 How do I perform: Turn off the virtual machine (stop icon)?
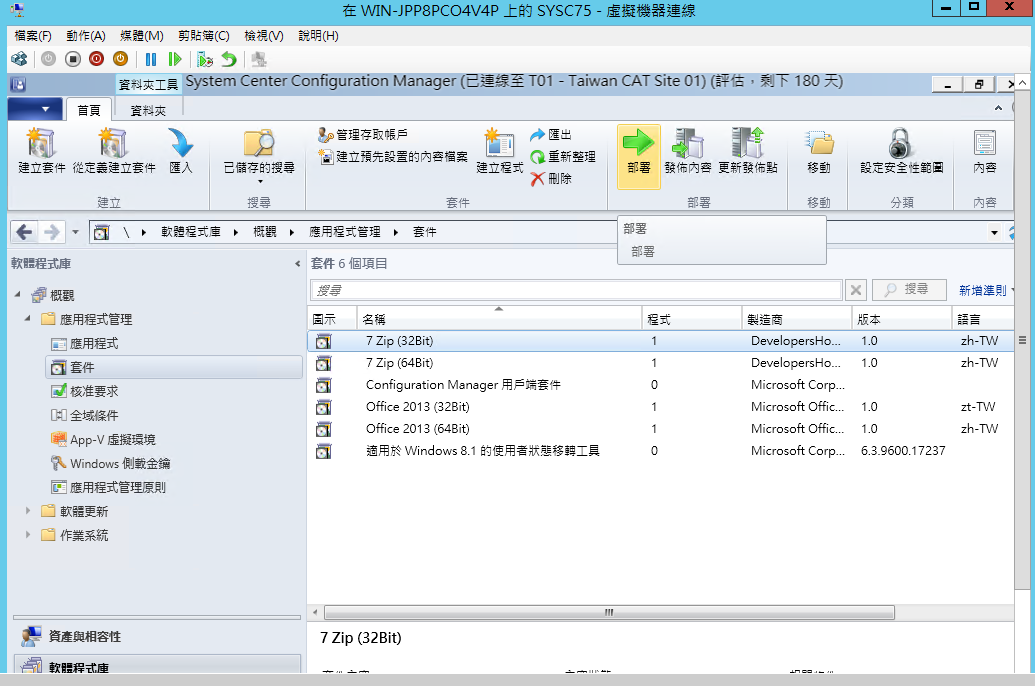[73, 59]
